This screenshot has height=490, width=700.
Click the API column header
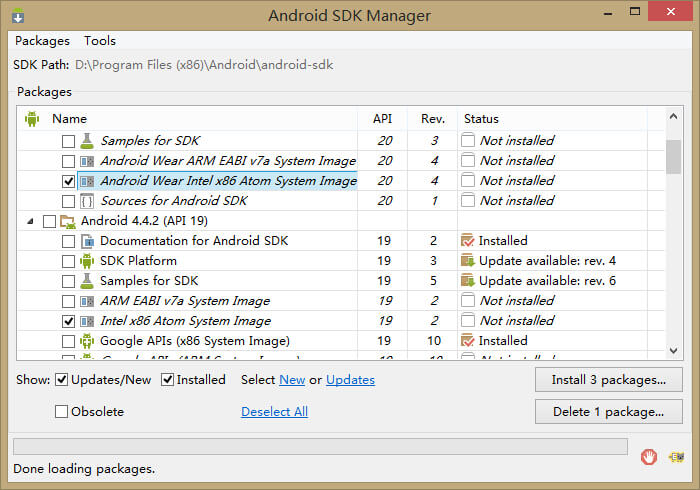tap(383, 119)
